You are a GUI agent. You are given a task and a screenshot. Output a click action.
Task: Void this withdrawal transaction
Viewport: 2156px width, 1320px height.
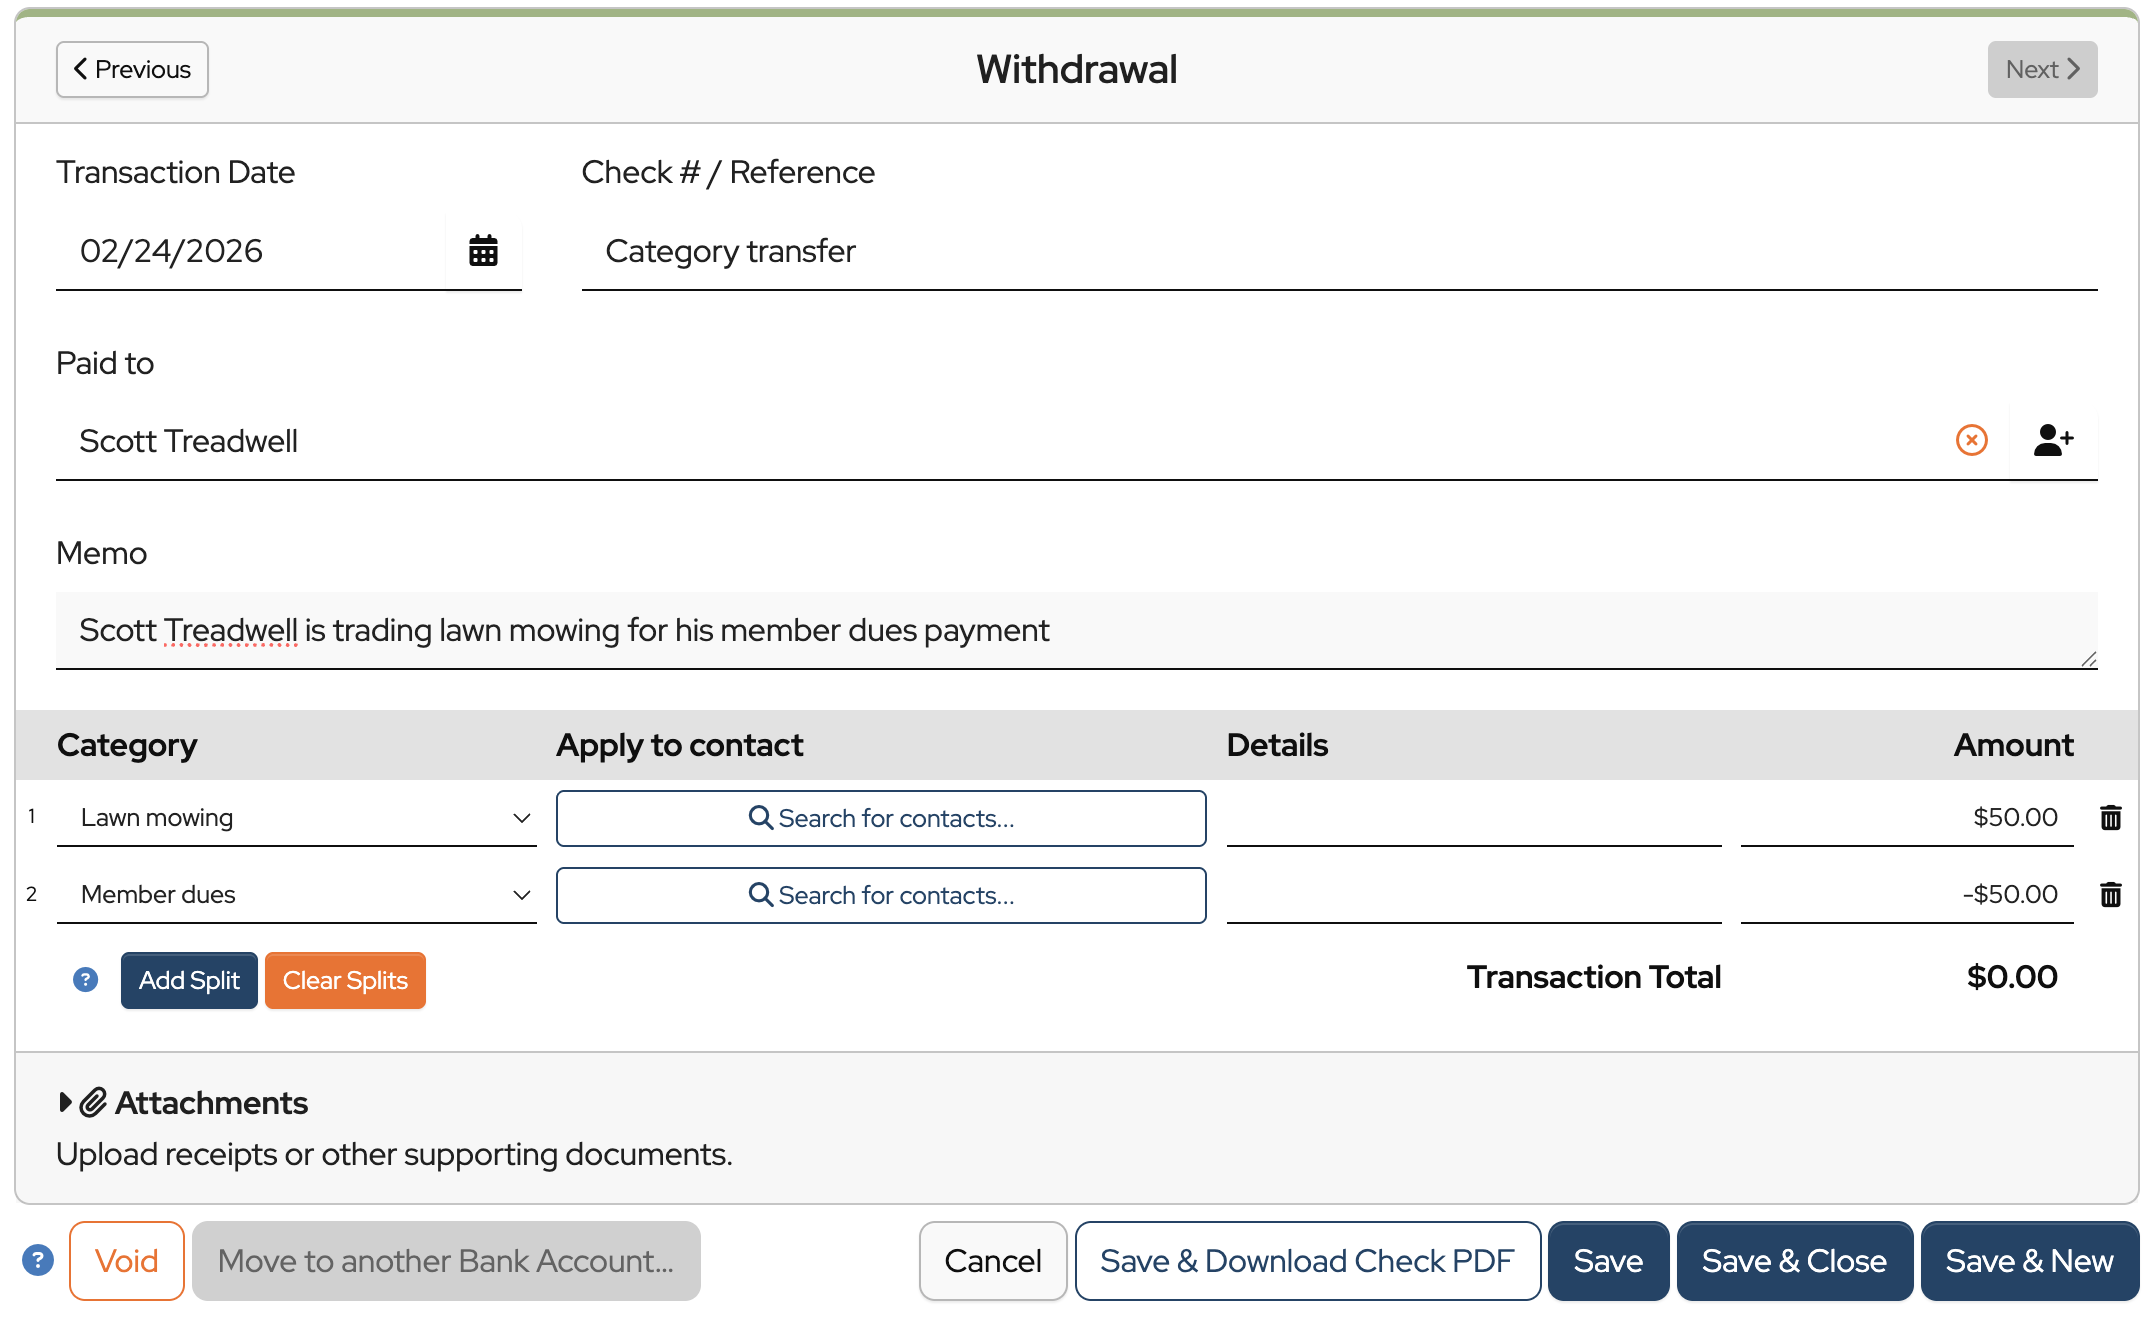pyautogui.click(x=127, y=1260)
